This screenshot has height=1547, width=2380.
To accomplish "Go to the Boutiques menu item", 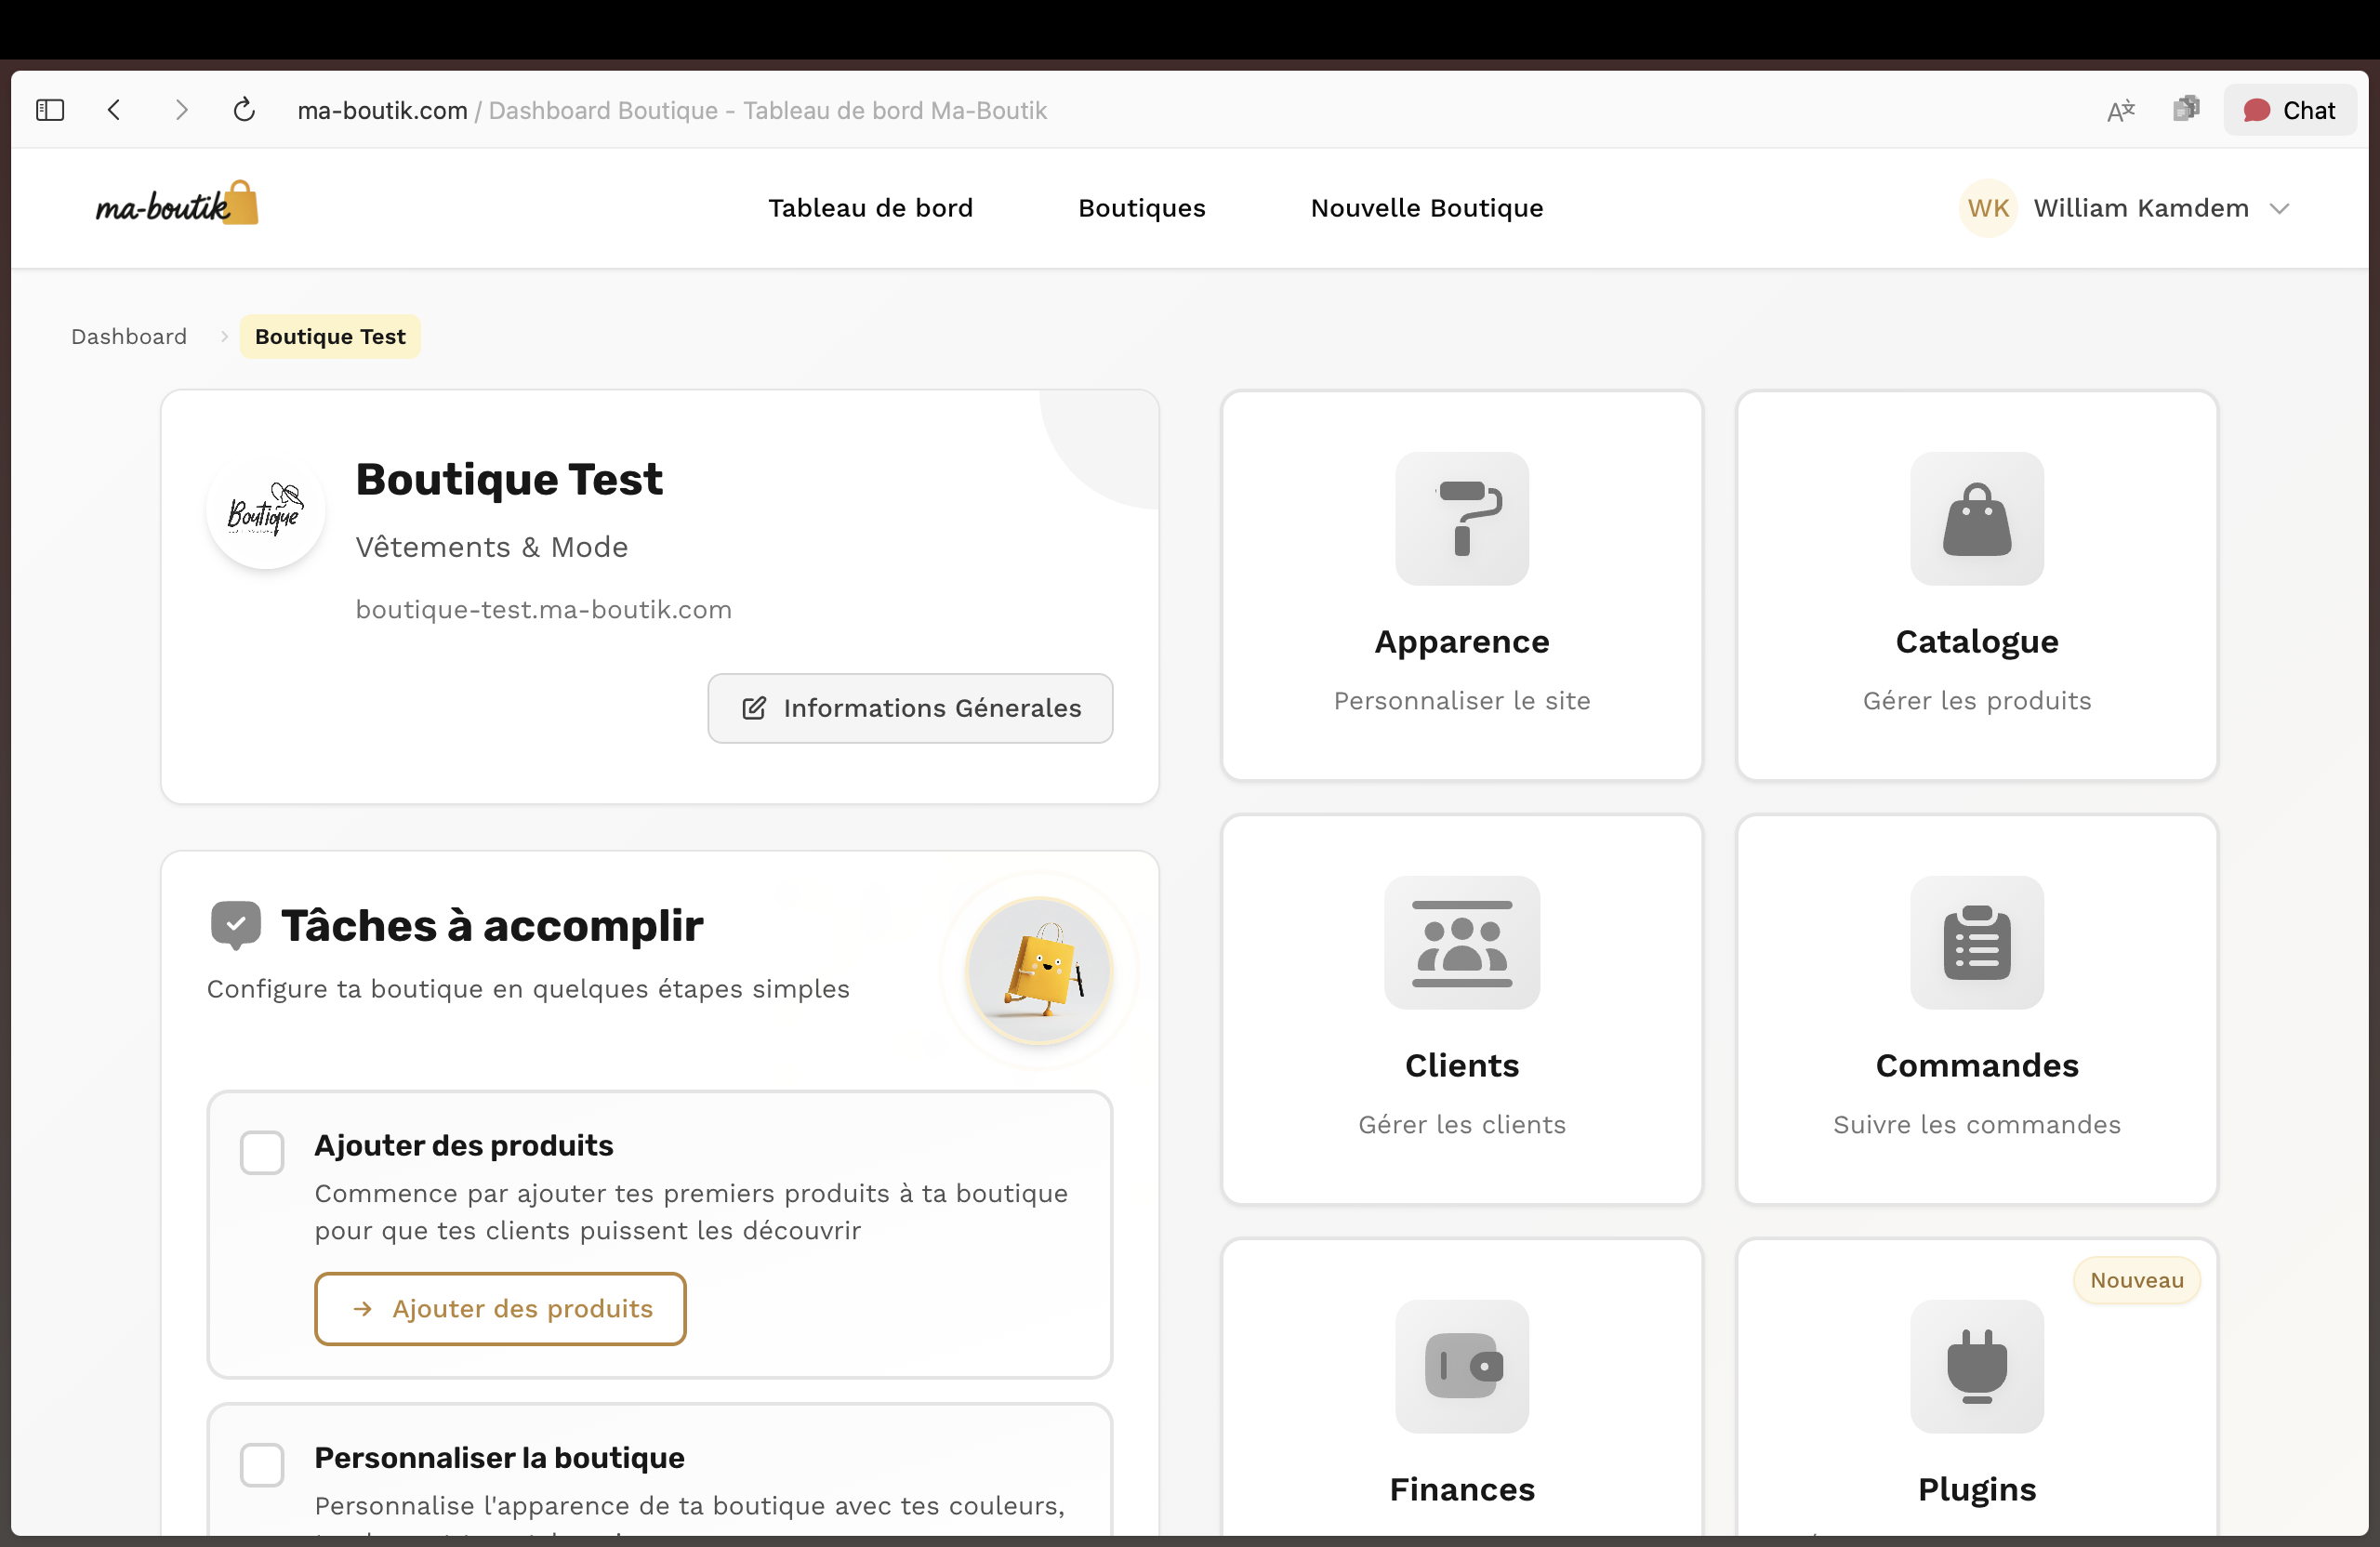I will (x=1141, y=208).
